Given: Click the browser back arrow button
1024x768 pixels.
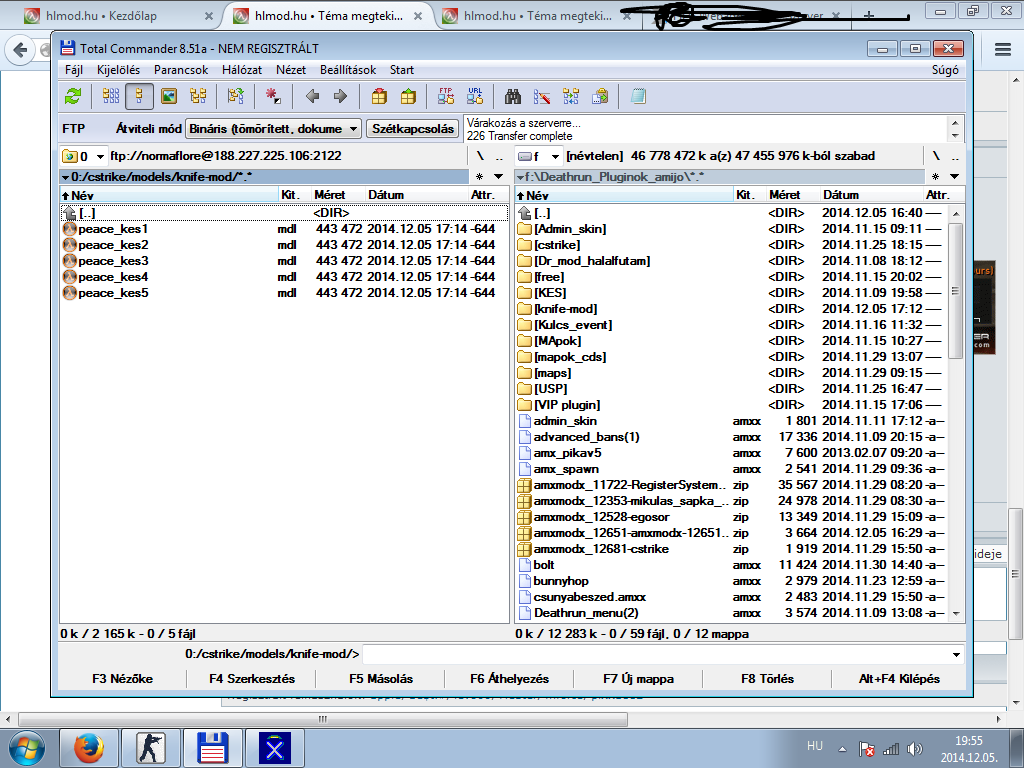Looking at the screenshot, I should click(x=20, y=50).
